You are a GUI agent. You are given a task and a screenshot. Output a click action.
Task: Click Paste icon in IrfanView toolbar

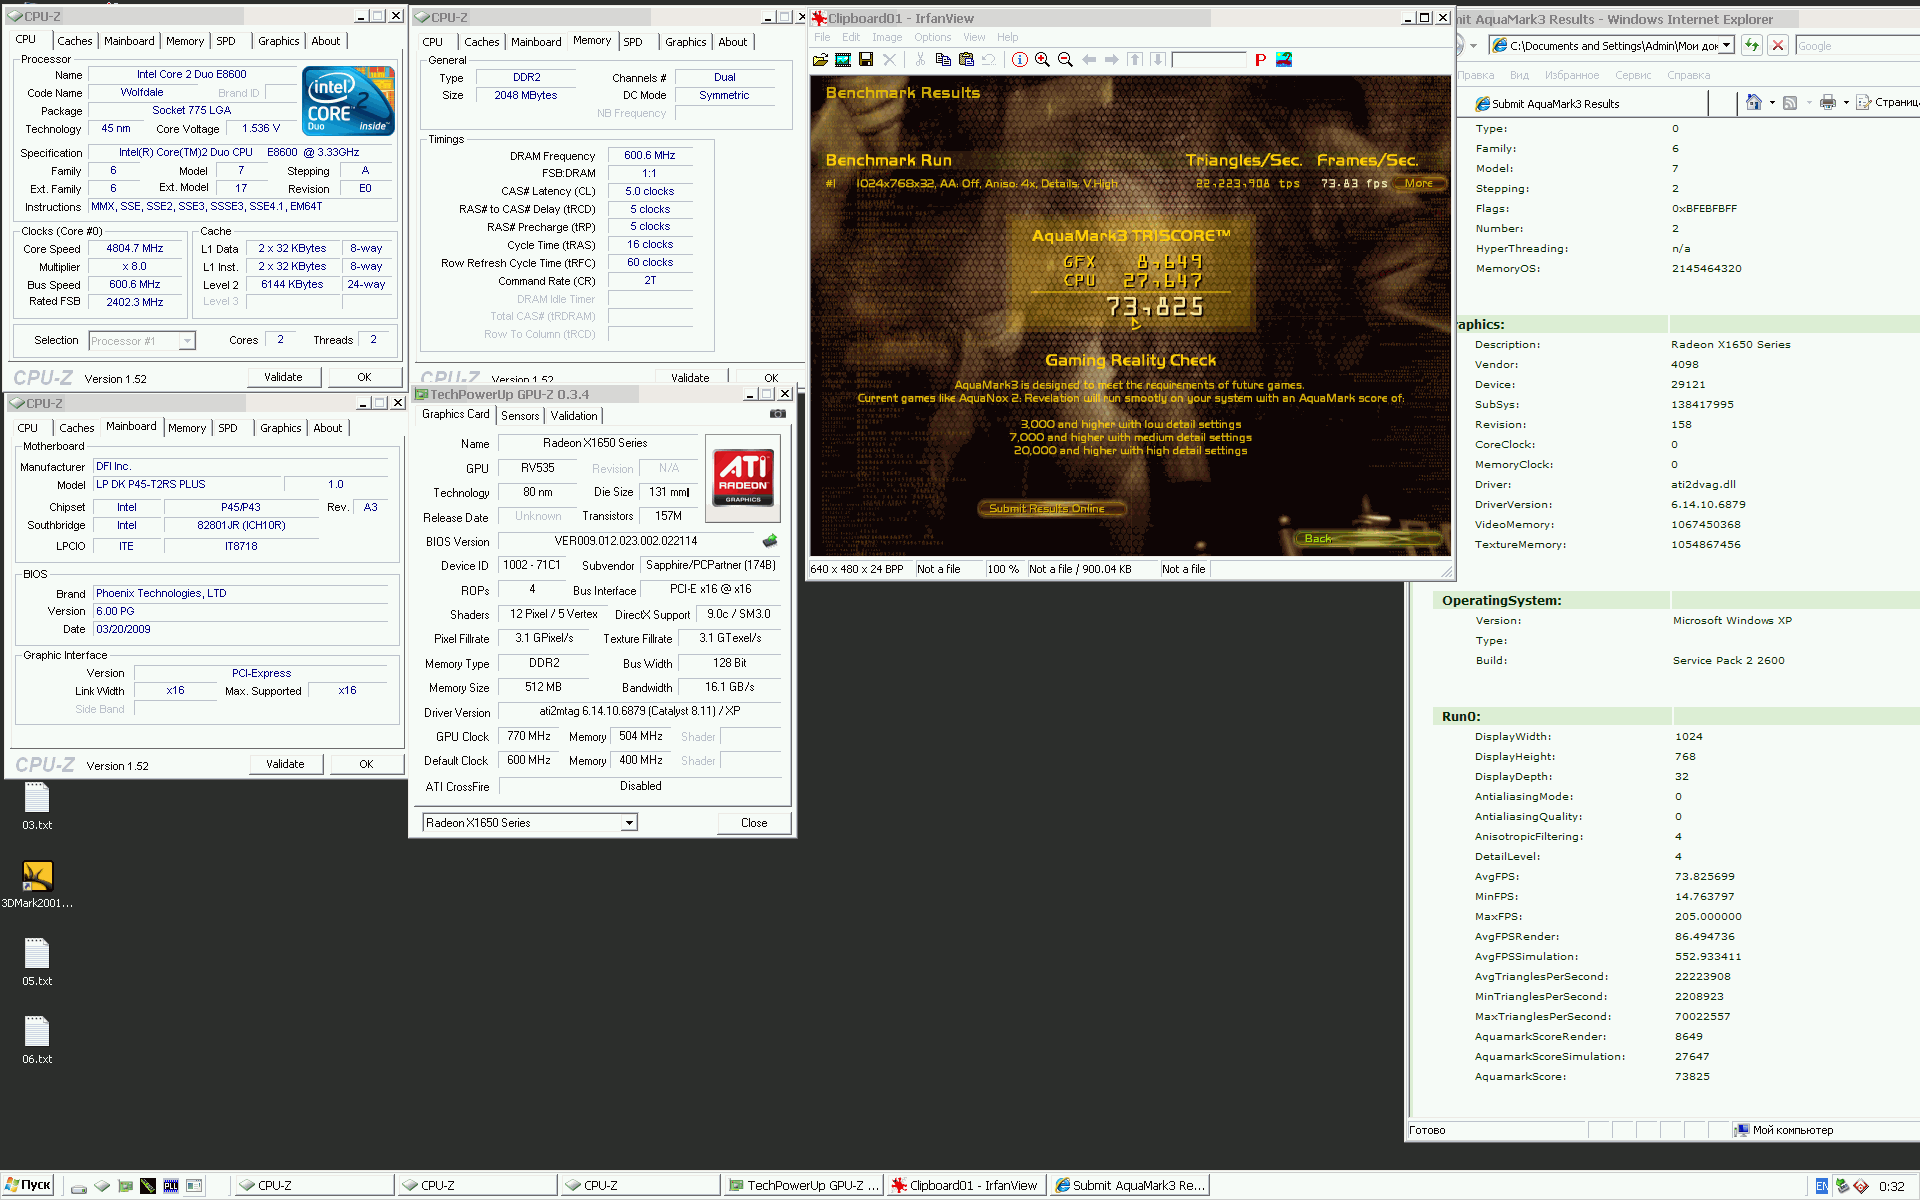[966, 60]
